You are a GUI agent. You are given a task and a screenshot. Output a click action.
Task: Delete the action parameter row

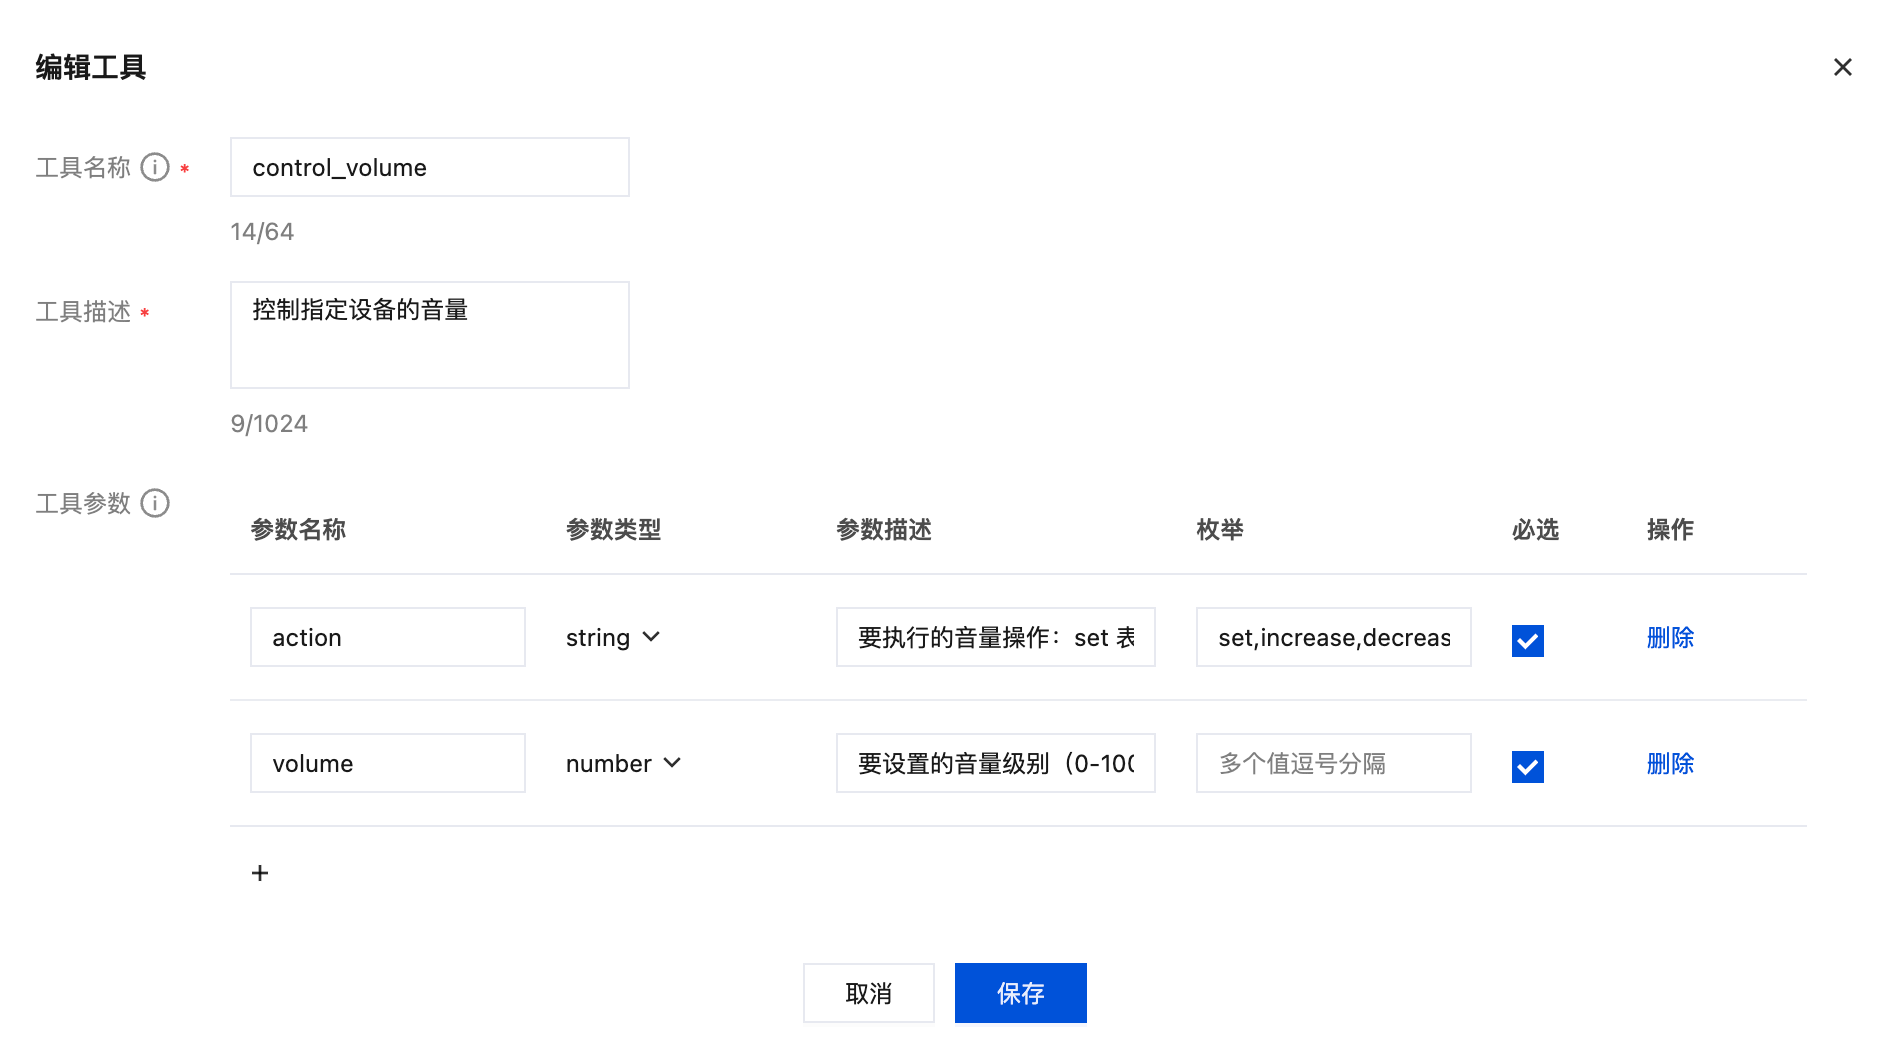coord(1669,638)
